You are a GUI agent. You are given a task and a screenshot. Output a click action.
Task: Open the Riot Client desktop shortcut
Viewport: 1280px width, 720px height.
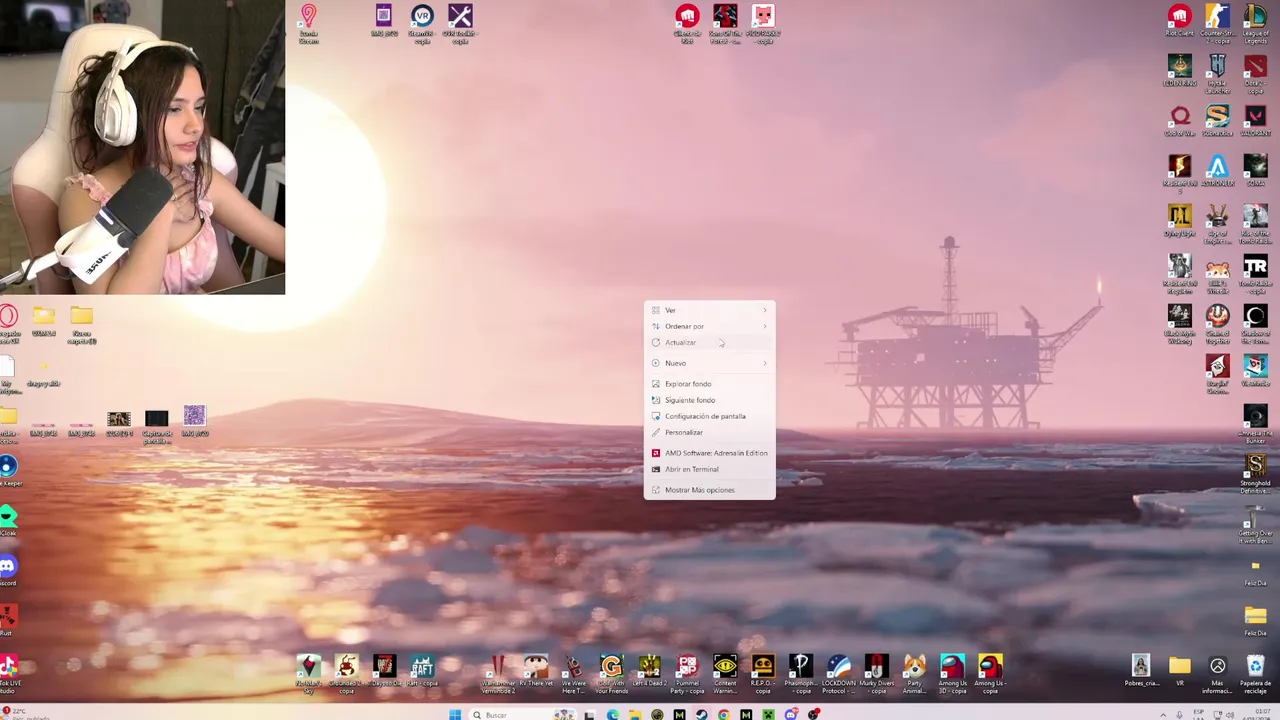[x=1180, y=21]
